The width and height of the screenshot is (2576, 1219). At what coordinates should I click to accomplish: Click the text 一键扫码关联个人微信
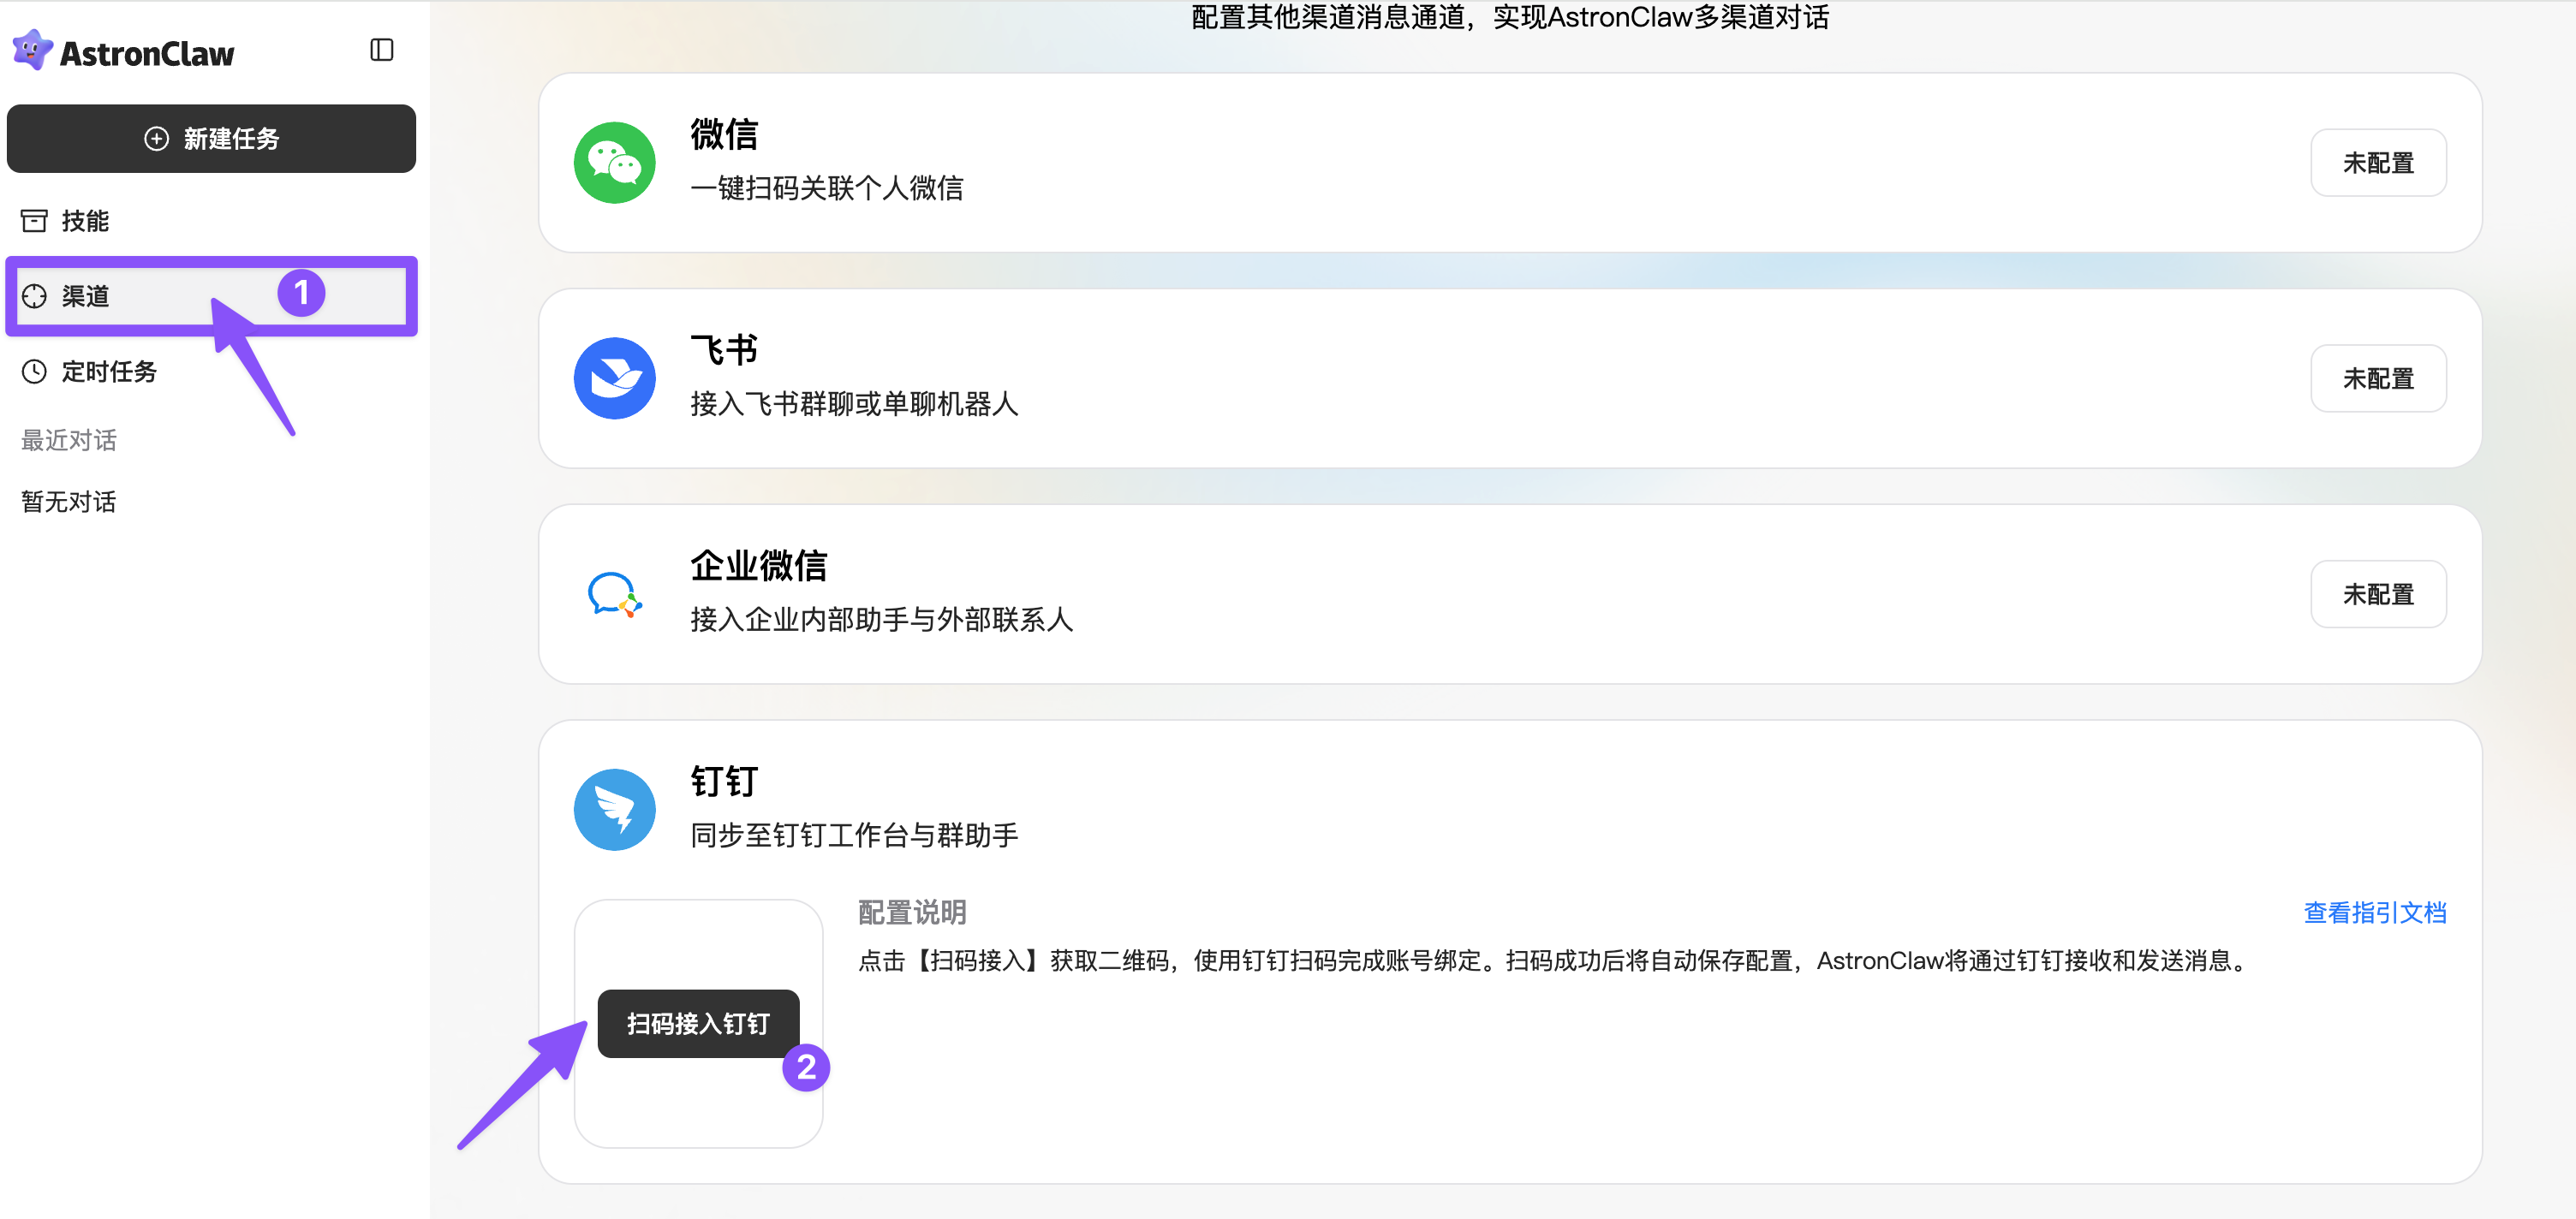pos(826,188)
